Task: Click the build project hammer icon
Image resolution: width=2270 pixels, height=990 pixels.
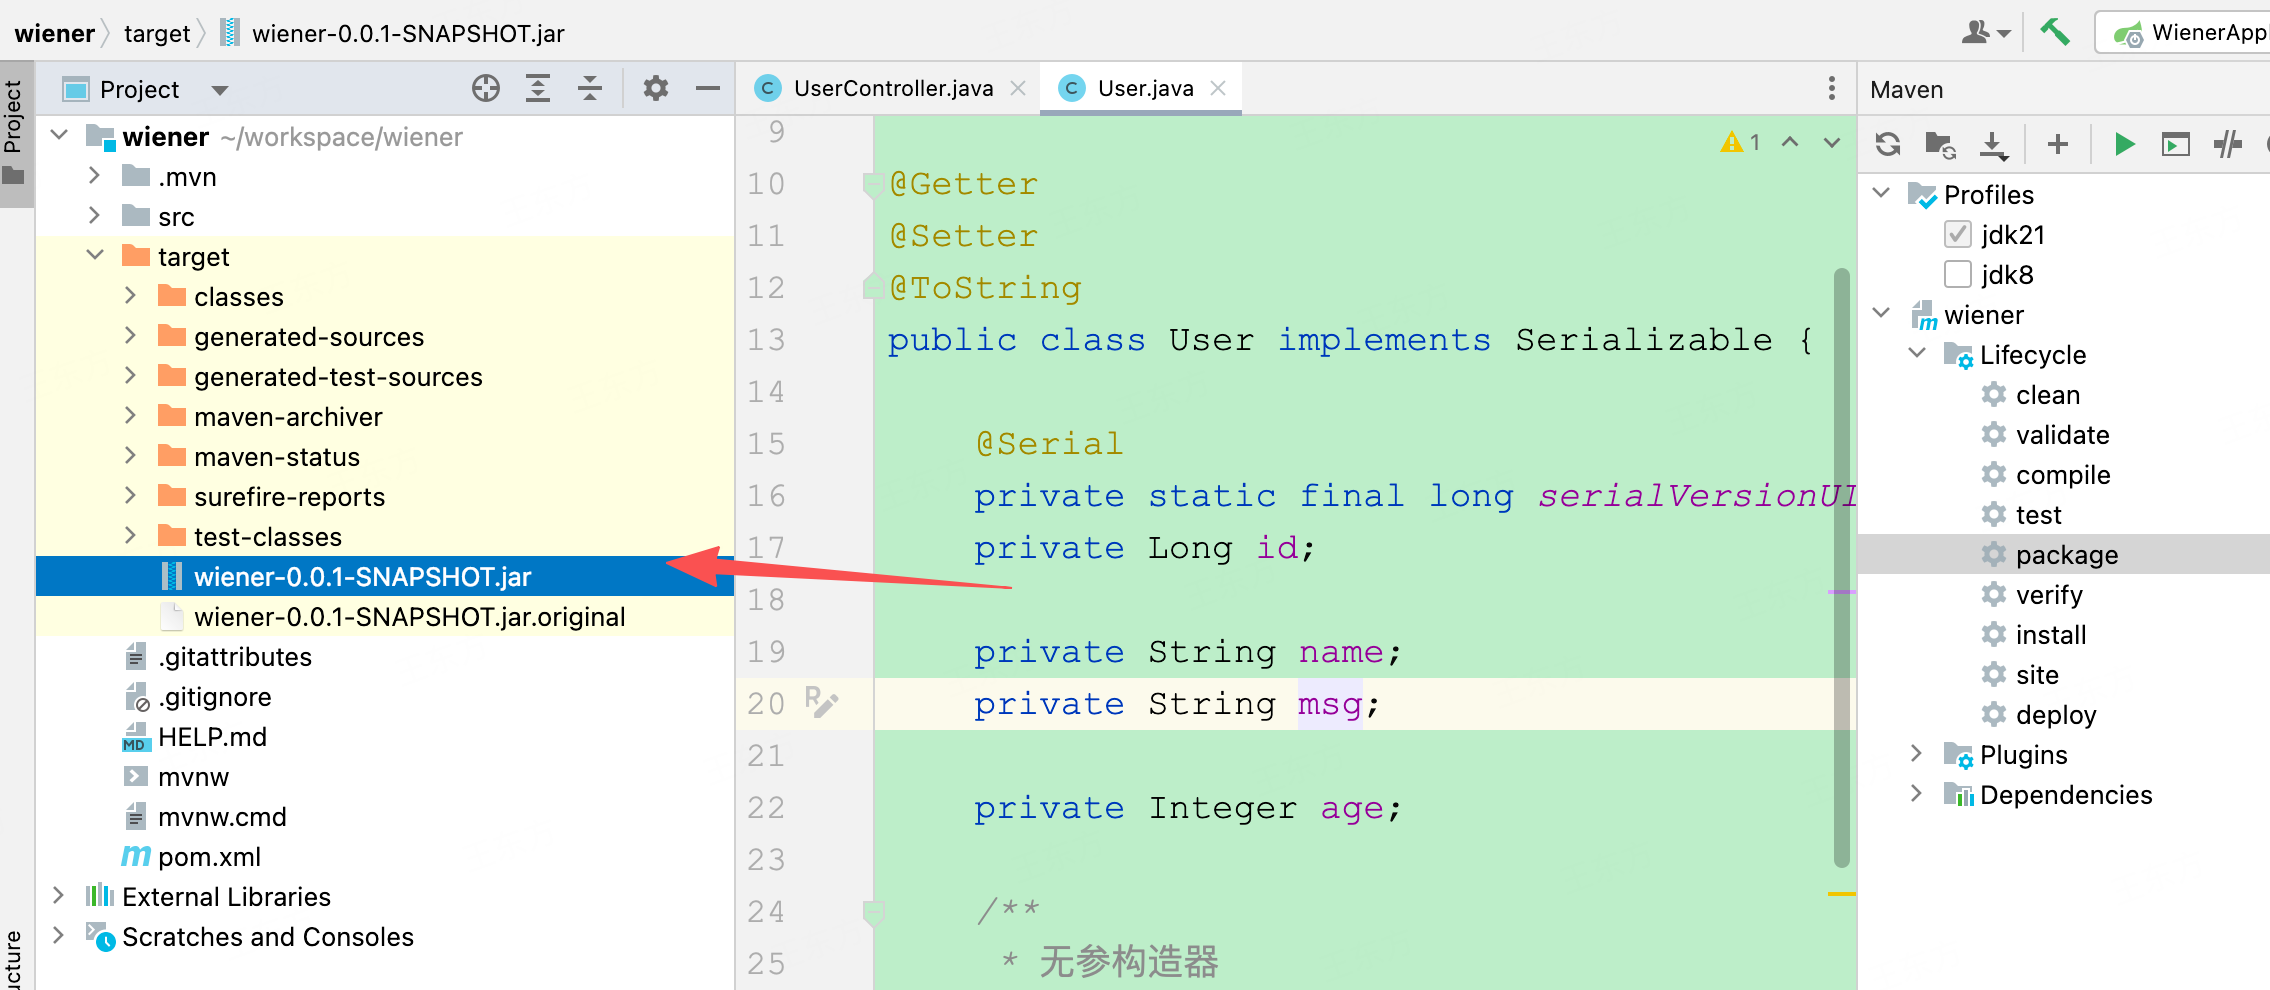Action: coord(2055,32)
